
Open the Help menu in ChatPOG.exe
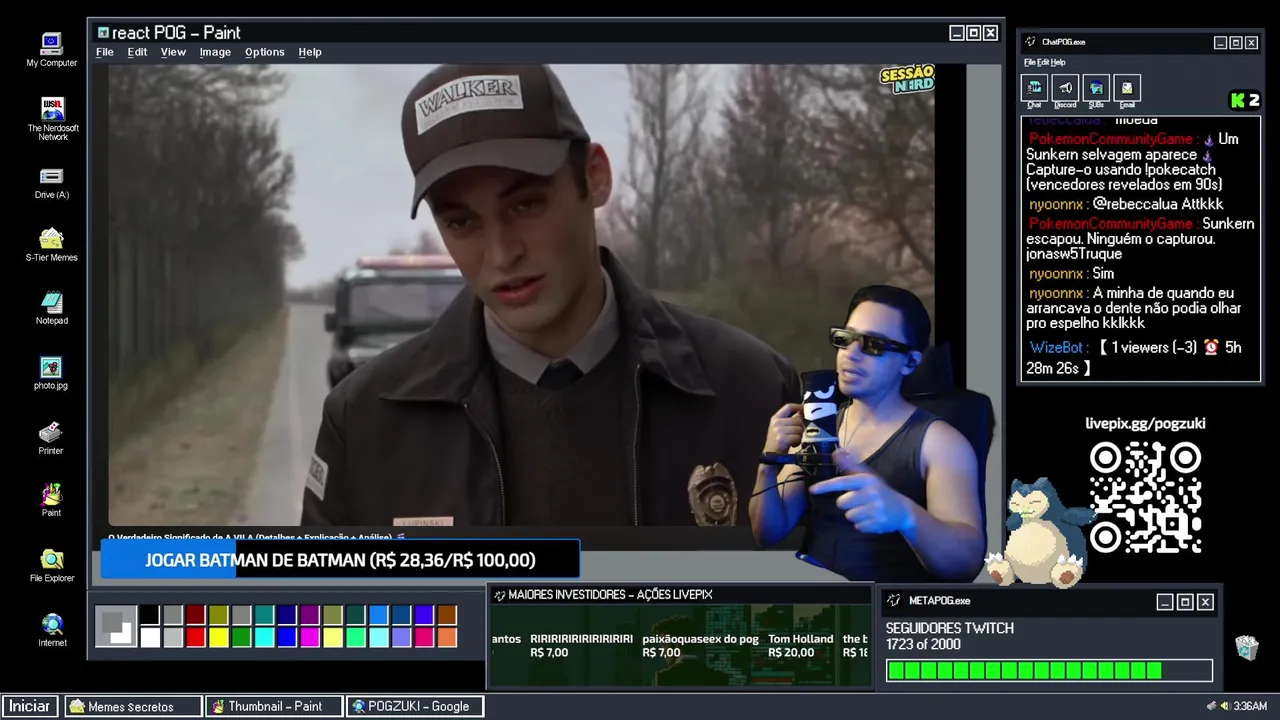coord(1058,62)
